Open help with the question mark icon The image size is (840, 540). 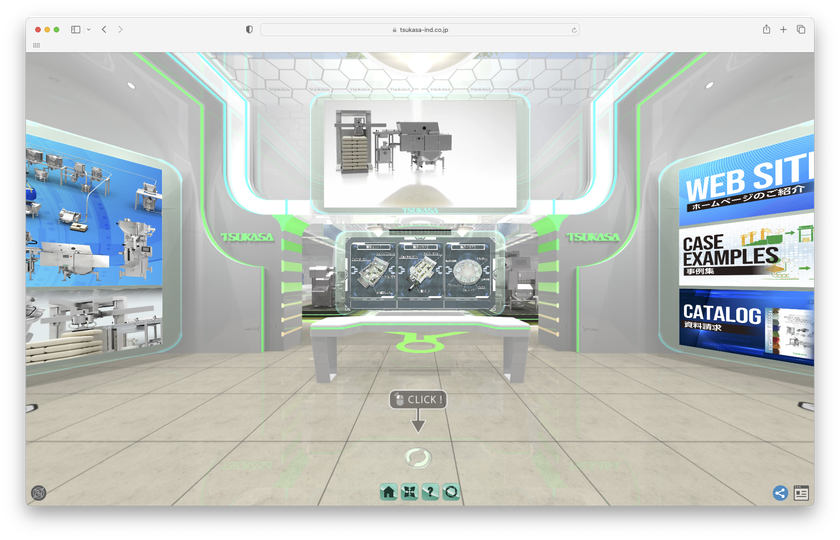(x=430, y=492)
